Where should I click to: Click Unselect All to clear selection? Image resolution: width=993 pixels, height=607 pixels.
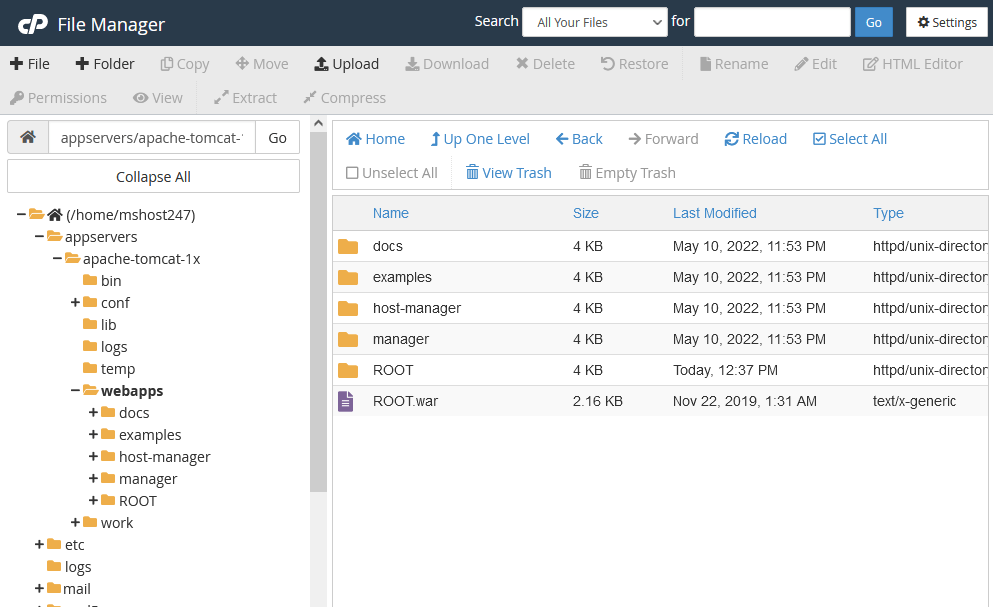(391, 173)
